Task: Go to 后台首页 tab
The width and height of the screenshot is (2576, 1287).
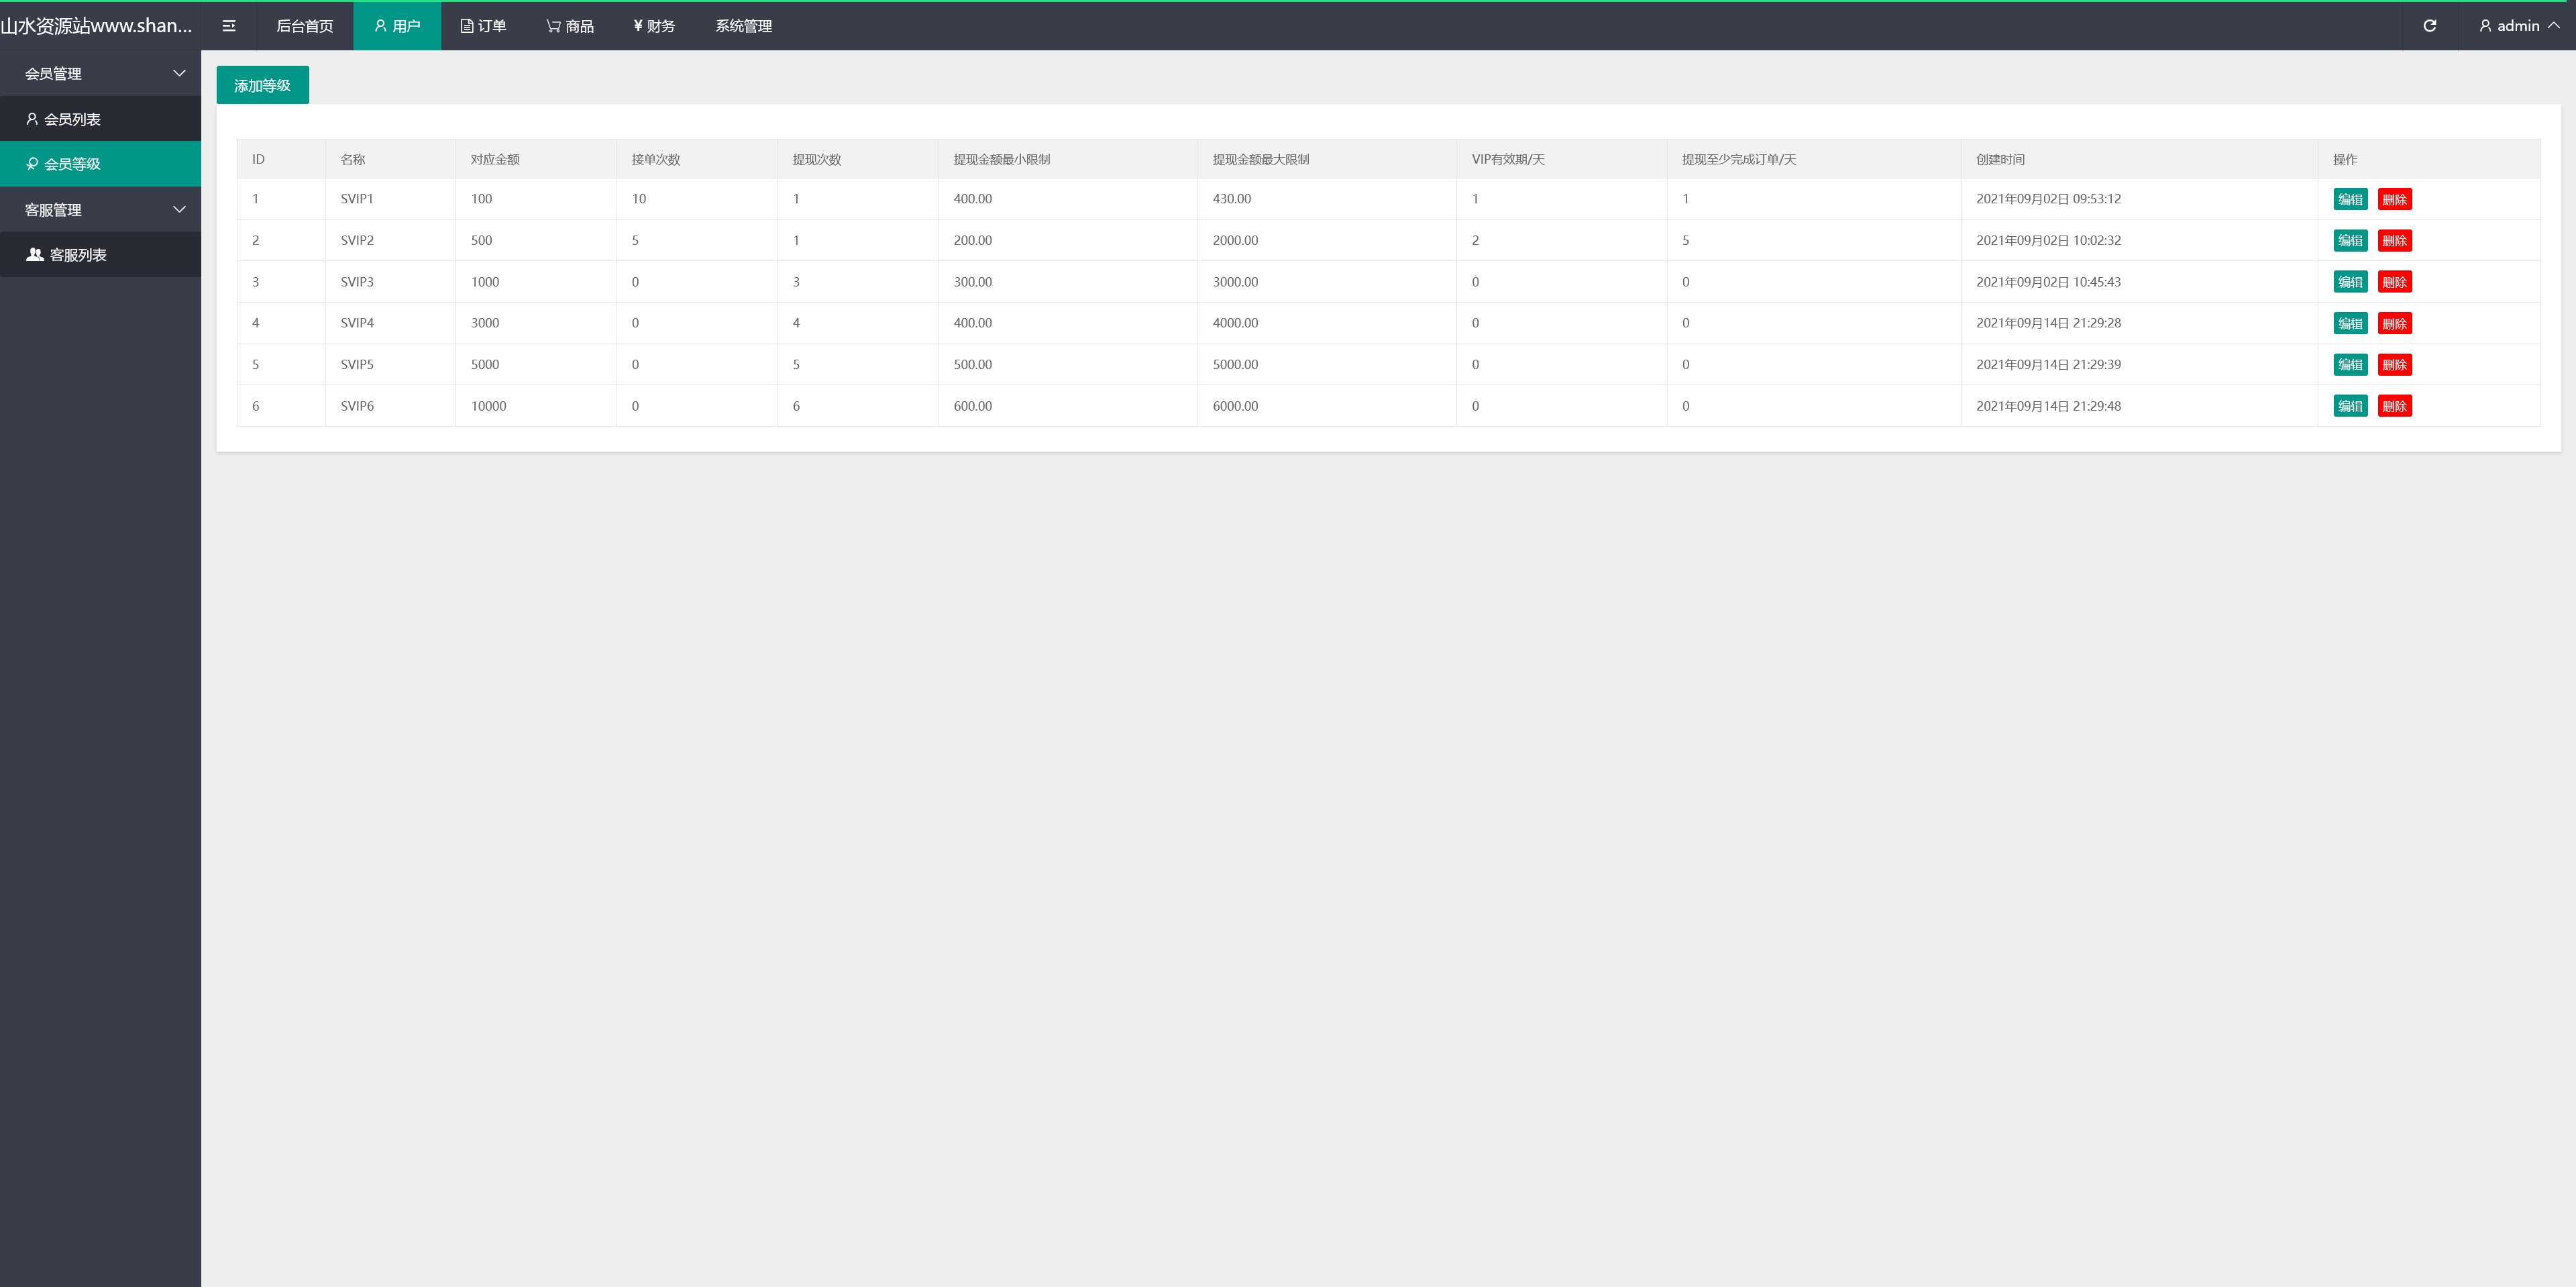Action: pos(304,26)
